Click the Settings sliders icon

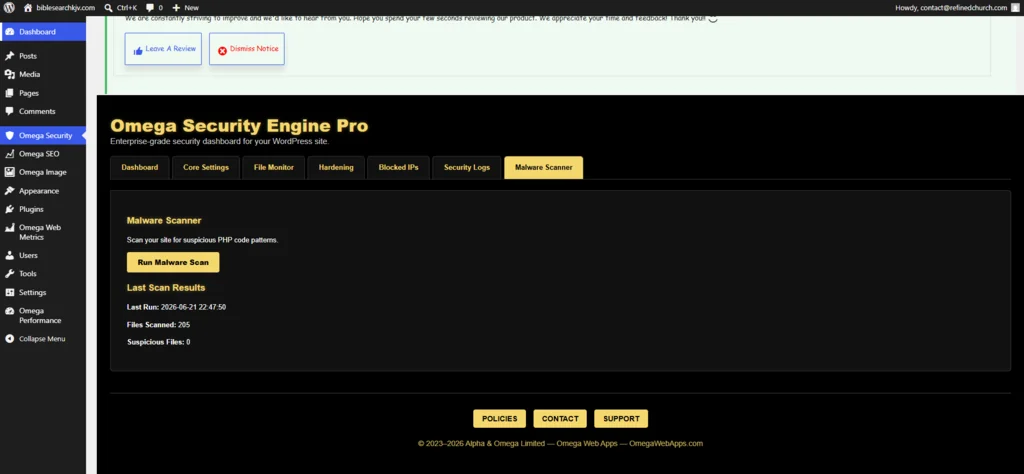pyautogui.click(x=9, y=292)
